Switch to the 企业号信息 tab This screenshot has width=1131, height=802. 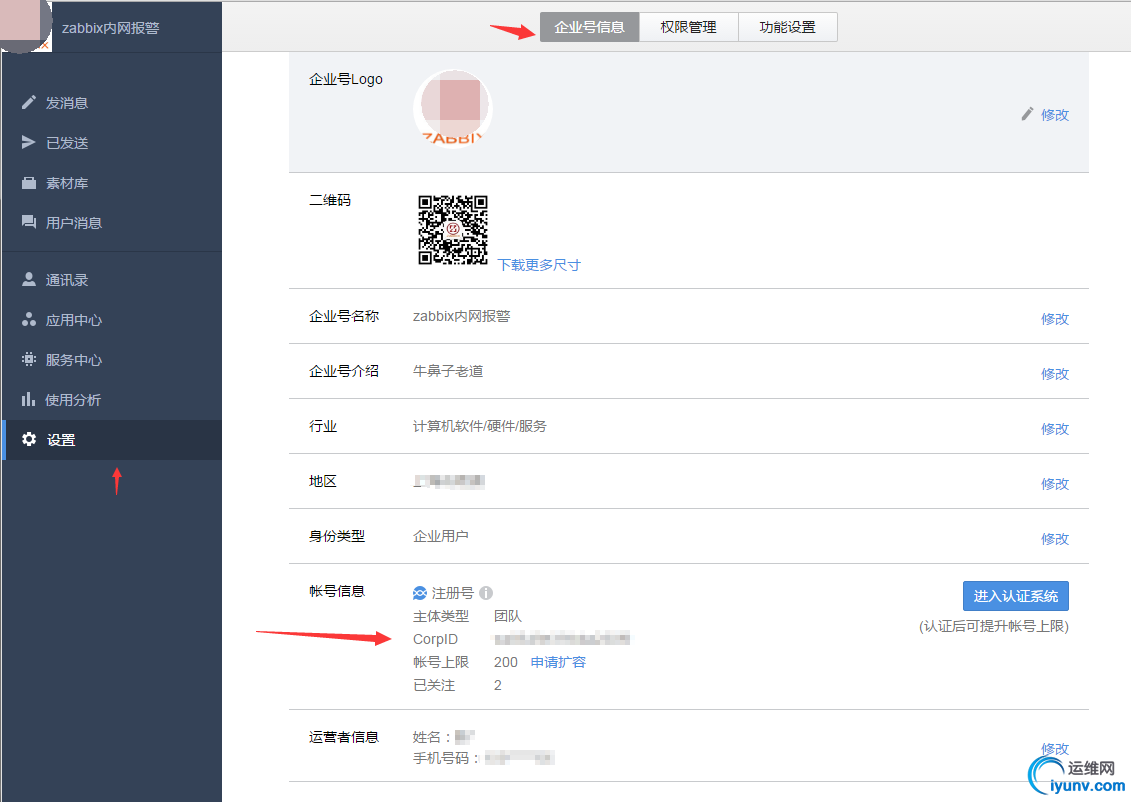(589, 27)
